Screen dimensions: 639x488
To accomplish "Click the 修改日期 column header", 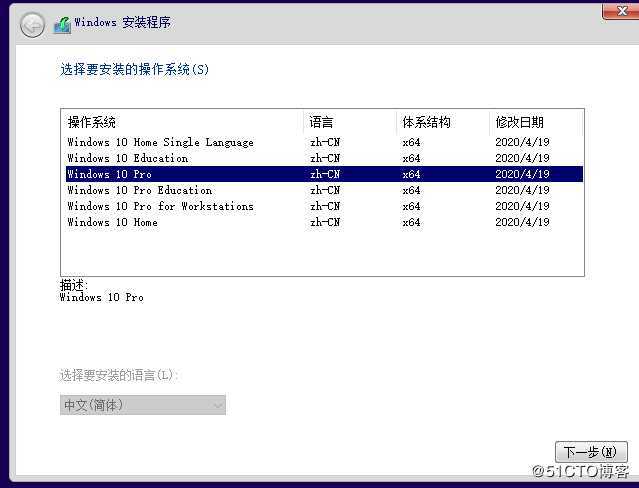I will tap(535, 122).
